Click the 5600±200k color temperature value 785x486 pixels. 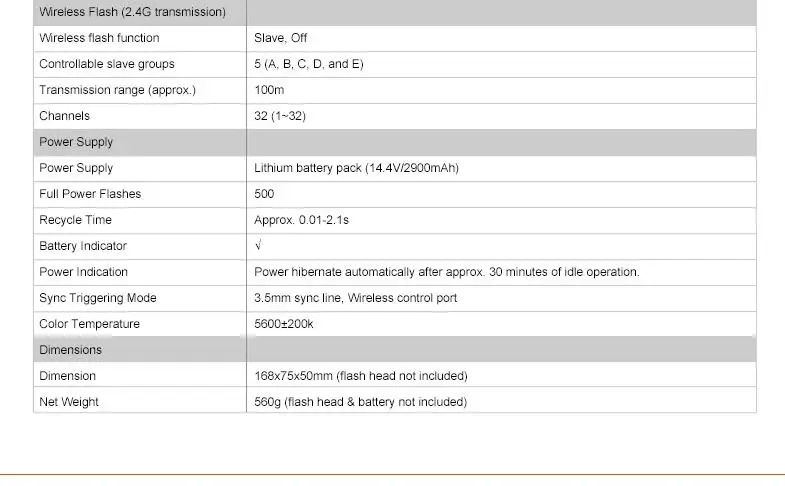point(283,324)
